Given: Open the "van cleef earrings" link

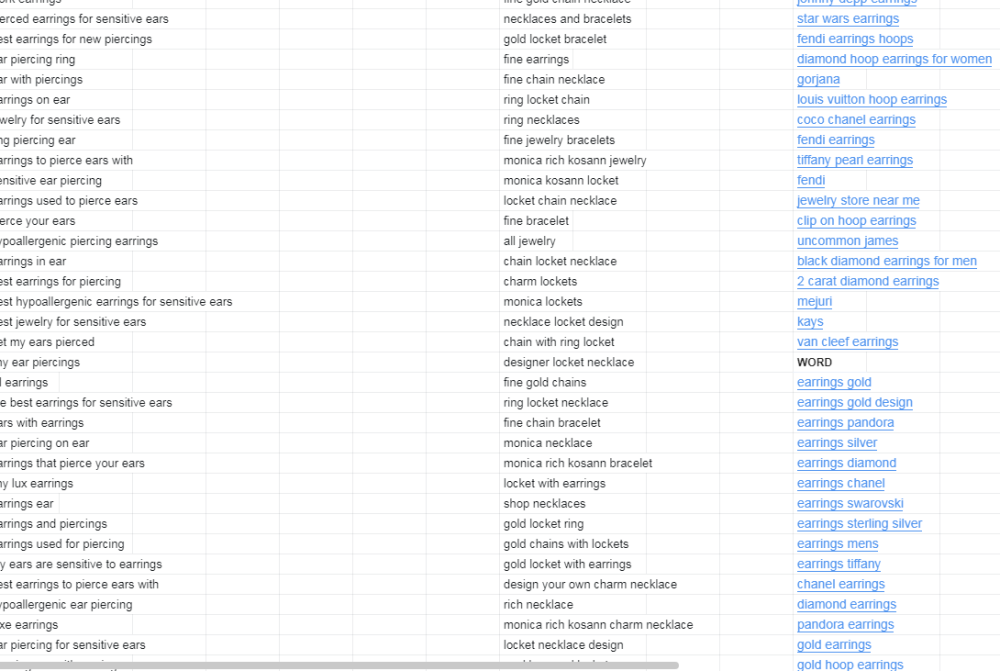Looking at the screenshot, I should (847, 342).
